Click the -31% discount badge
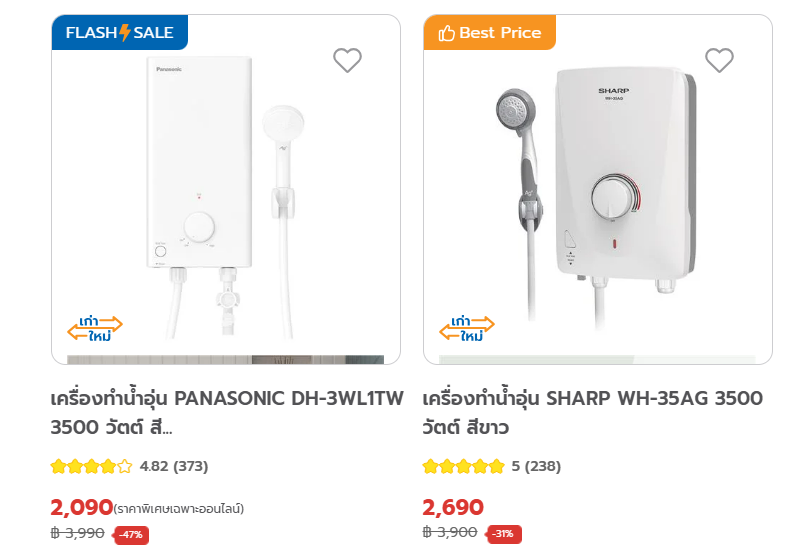This screenshot has height=550, width=790. click(504, 534)
